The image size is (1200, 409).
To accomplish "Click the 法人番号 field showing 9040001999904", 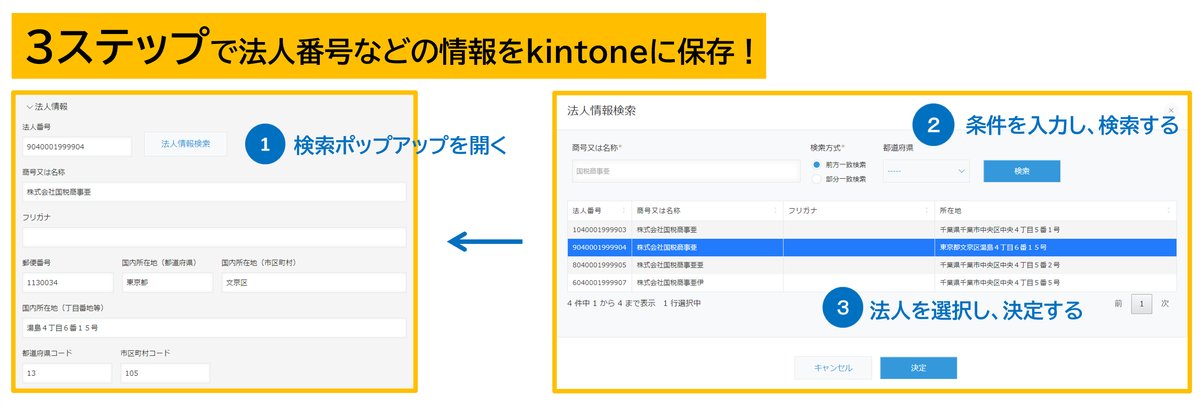I will [x=77, y=146].
